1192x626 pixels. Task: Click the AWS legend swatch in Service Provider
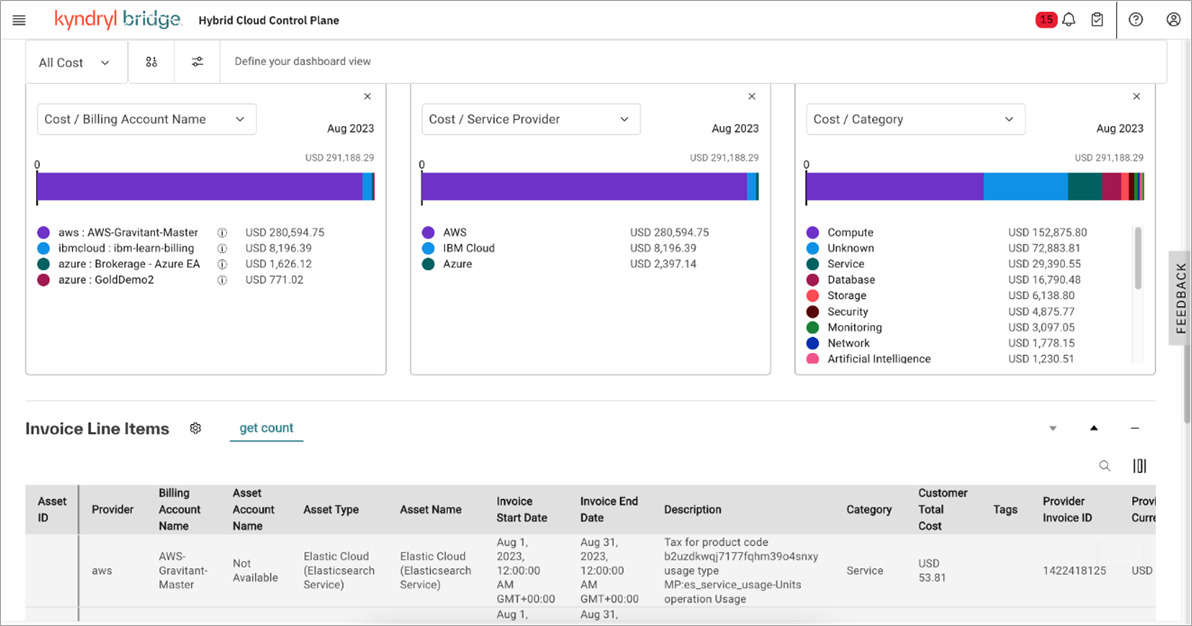point(428,233)
